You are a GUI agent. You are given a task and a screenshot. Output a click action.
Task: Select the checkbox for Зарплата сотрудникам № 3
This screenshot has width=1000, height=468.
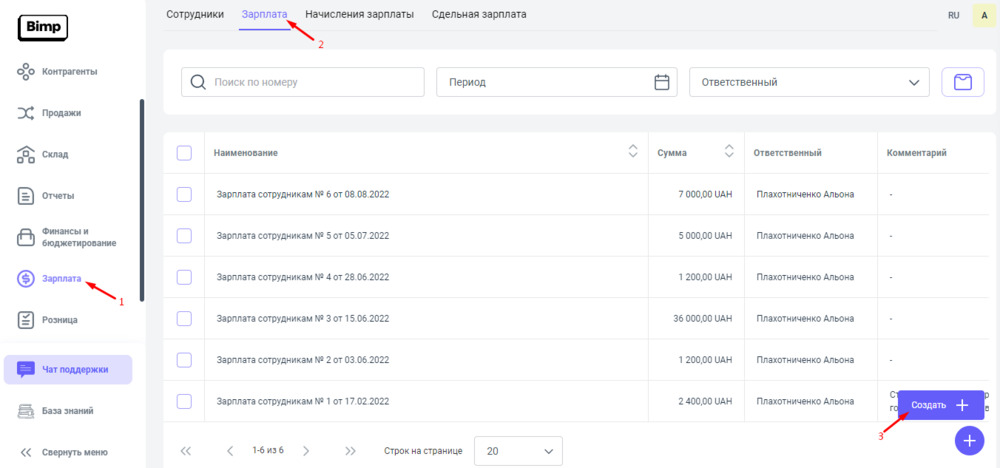coord(184,318)
